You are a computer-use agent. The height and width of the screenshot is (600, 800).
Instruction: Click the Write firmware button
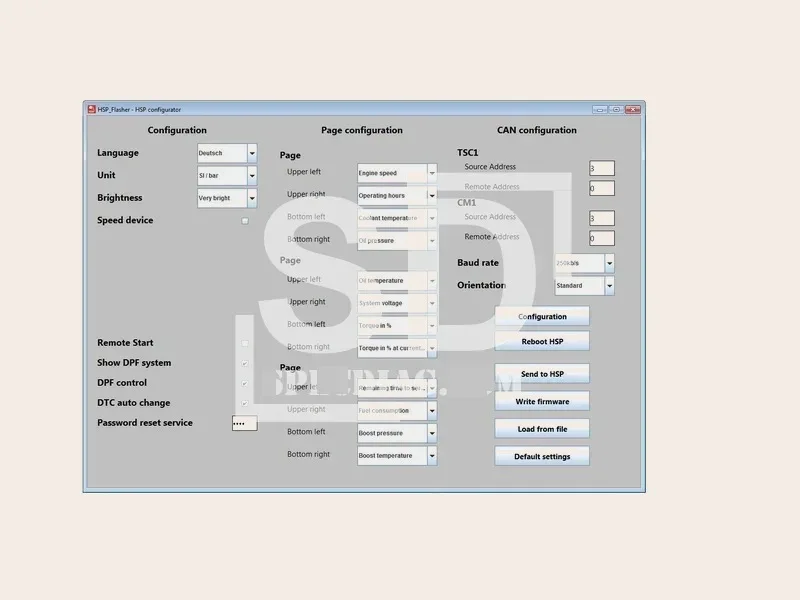pos(542,402)
